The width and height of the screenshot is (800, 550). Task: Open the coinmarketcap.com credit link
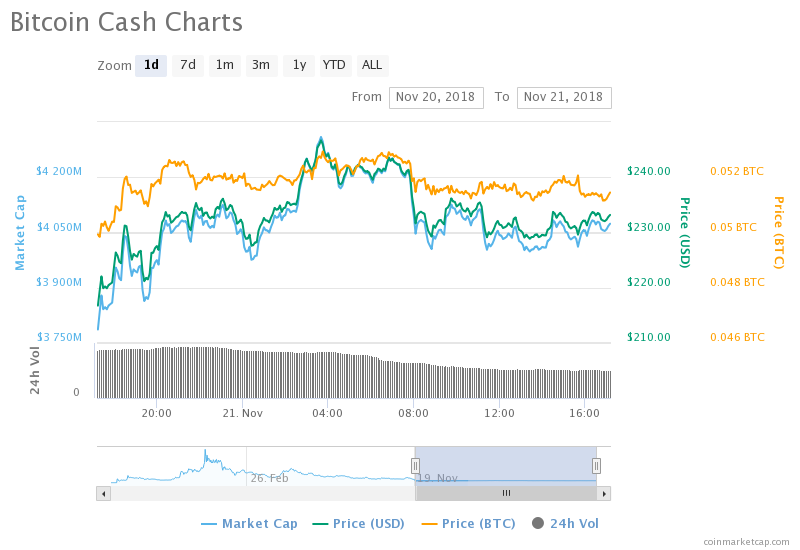(x=746, y=542)
